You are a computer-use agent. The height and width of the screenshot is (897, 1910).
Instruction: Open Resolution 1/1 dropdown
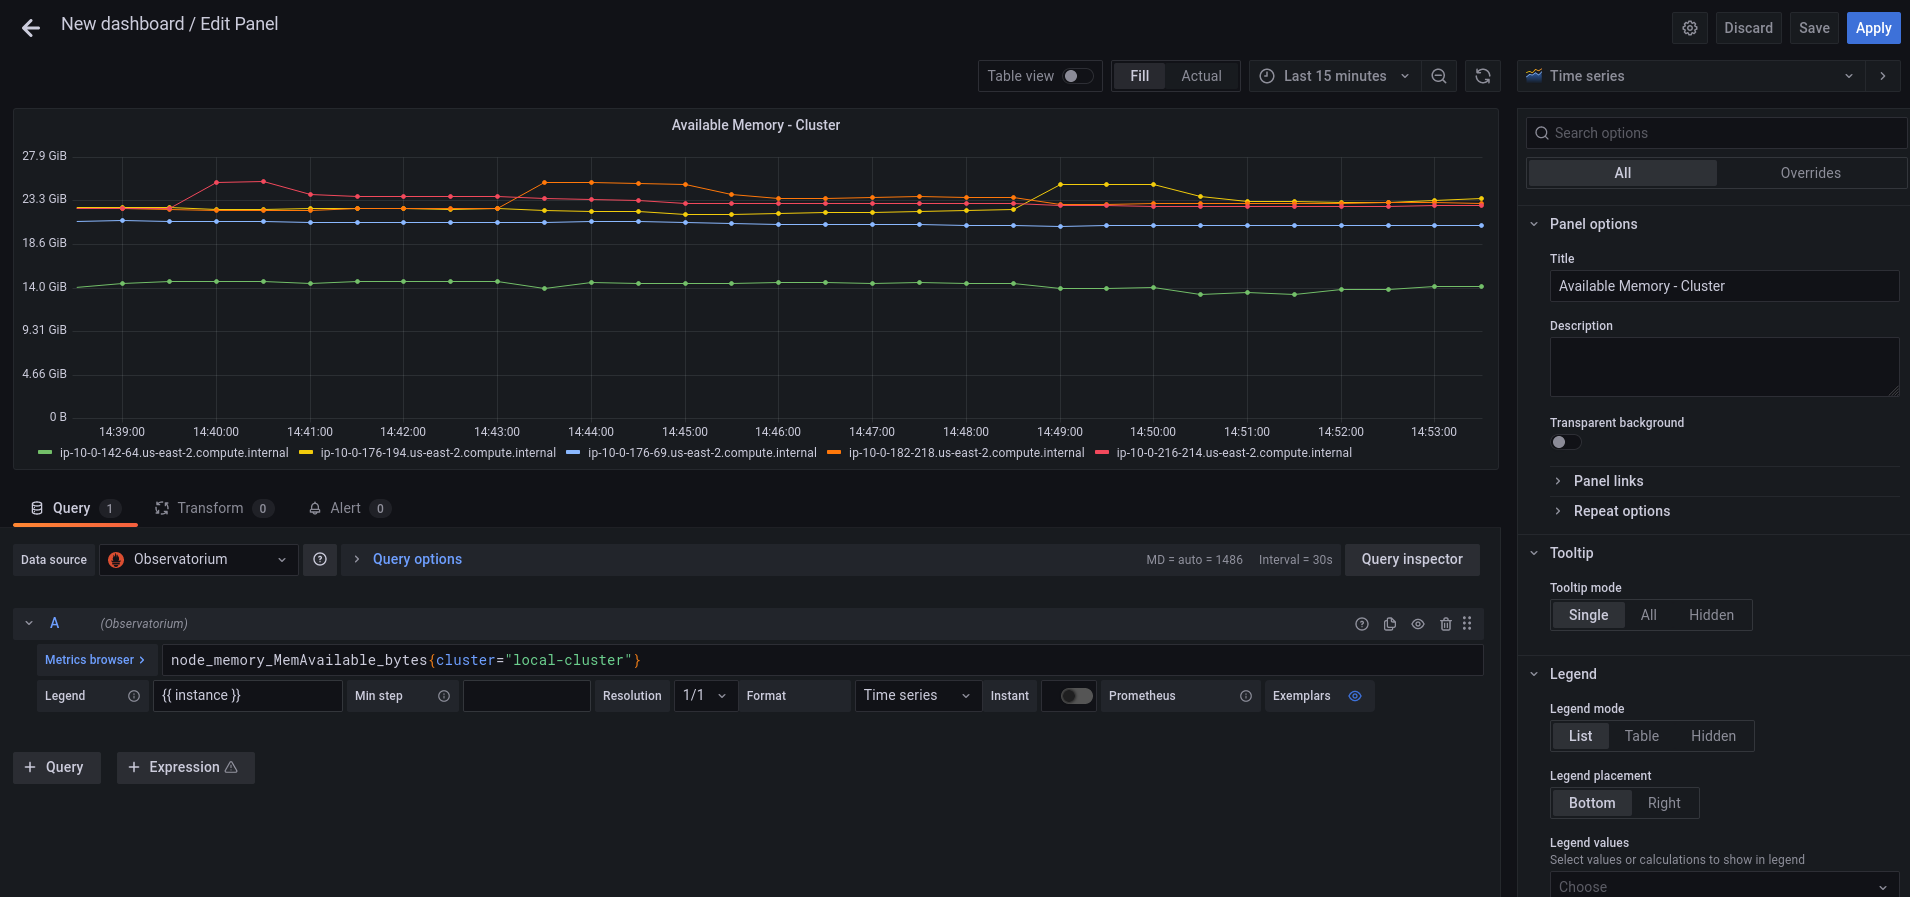click(x=706, y=696)
